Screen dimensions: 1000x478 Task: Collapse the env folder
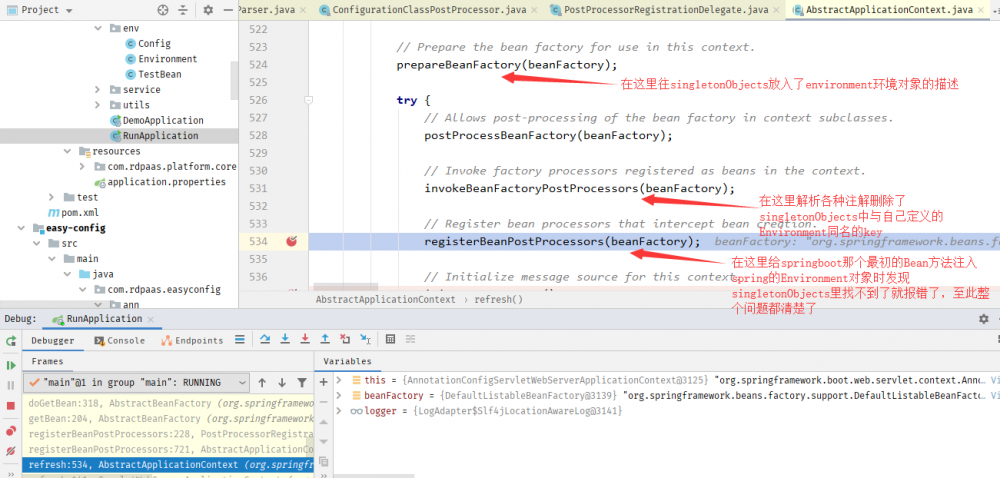pos(98,28)
